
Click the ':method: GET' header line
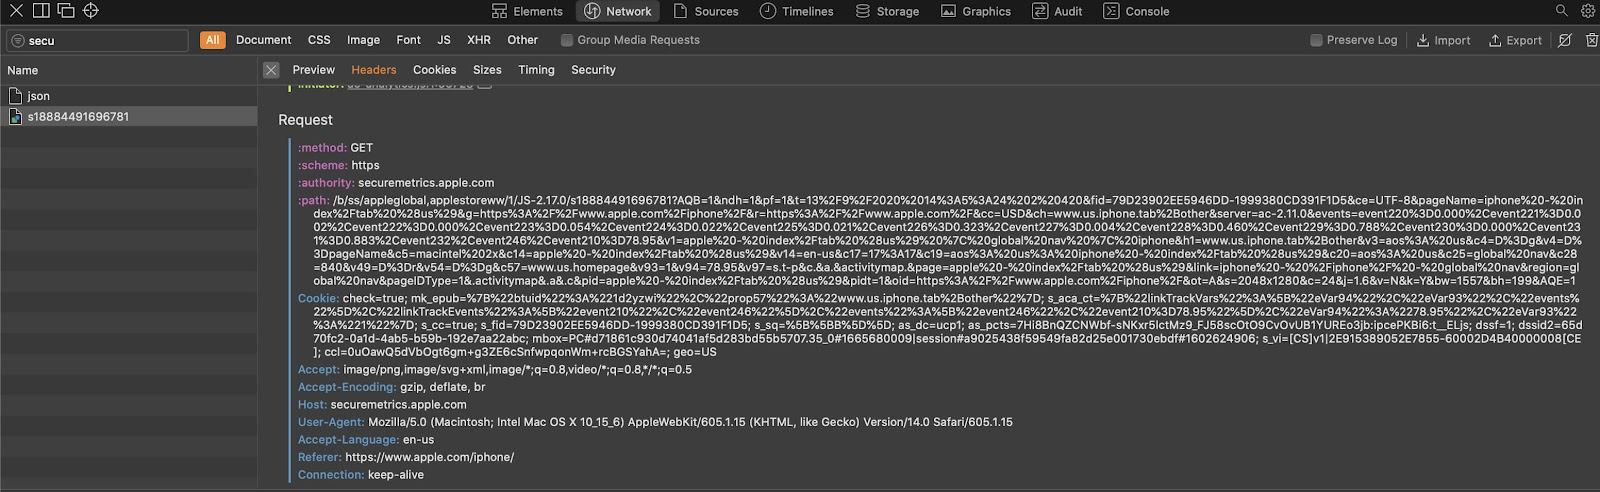pyautogui.click(x=335, y=148)
